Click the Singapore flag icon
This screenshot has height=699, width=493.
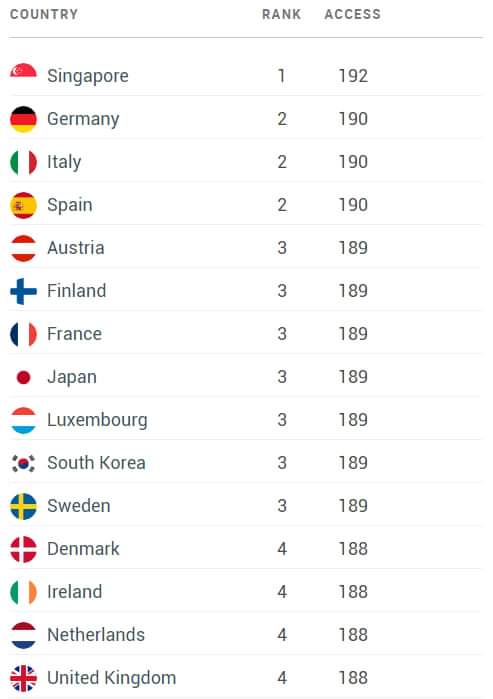pos(23,71)
